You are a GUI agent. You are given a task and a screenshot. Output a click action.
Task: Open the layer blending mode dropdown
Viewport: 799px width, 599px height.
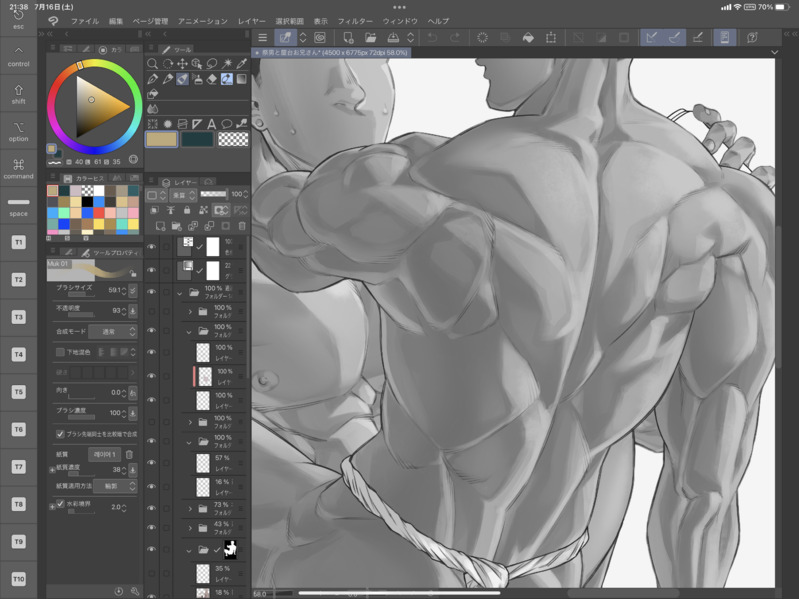[183, 195]
